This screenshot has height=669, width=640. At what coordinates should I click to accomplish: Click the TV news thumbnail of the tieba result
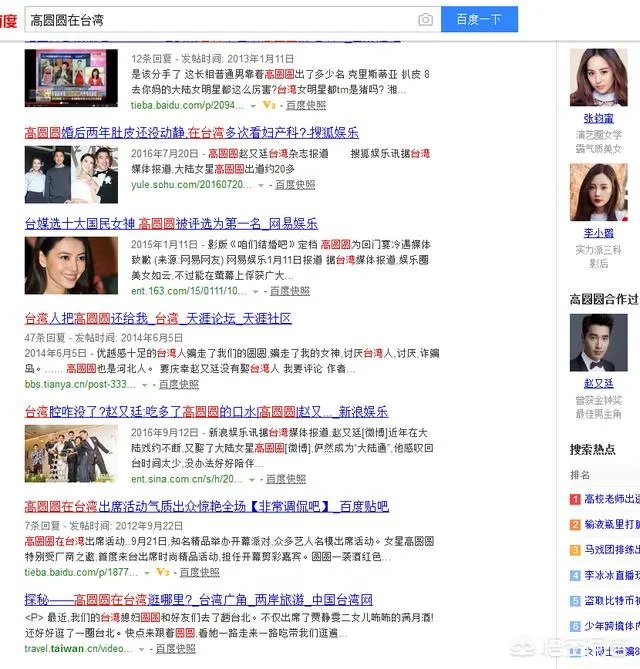tap(71, 78)
